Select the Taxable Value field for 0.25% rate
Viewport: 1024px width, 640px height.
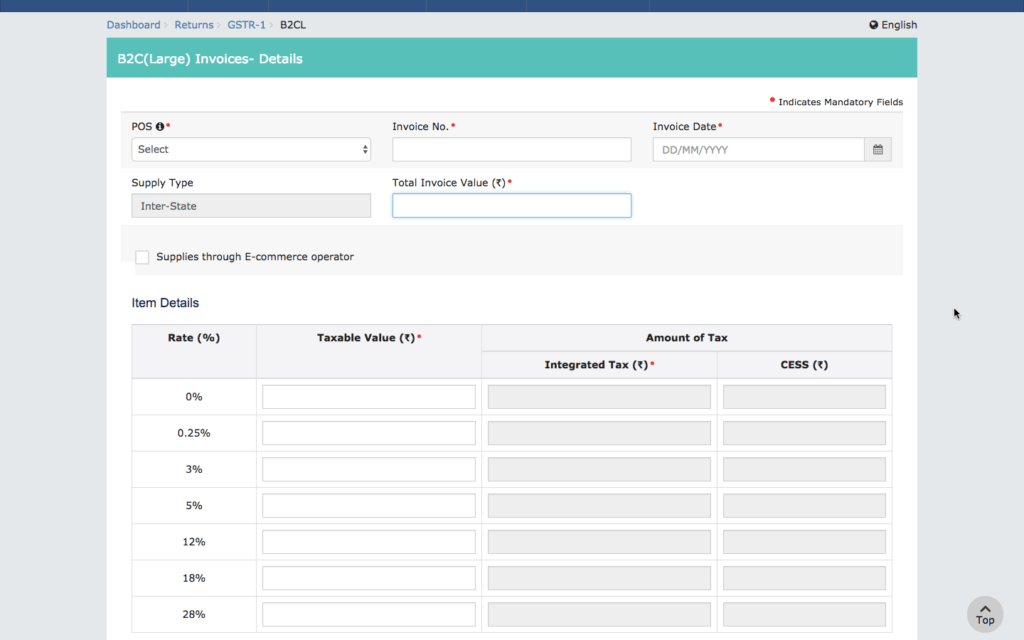pyautogui.click(x=368, y=432)
